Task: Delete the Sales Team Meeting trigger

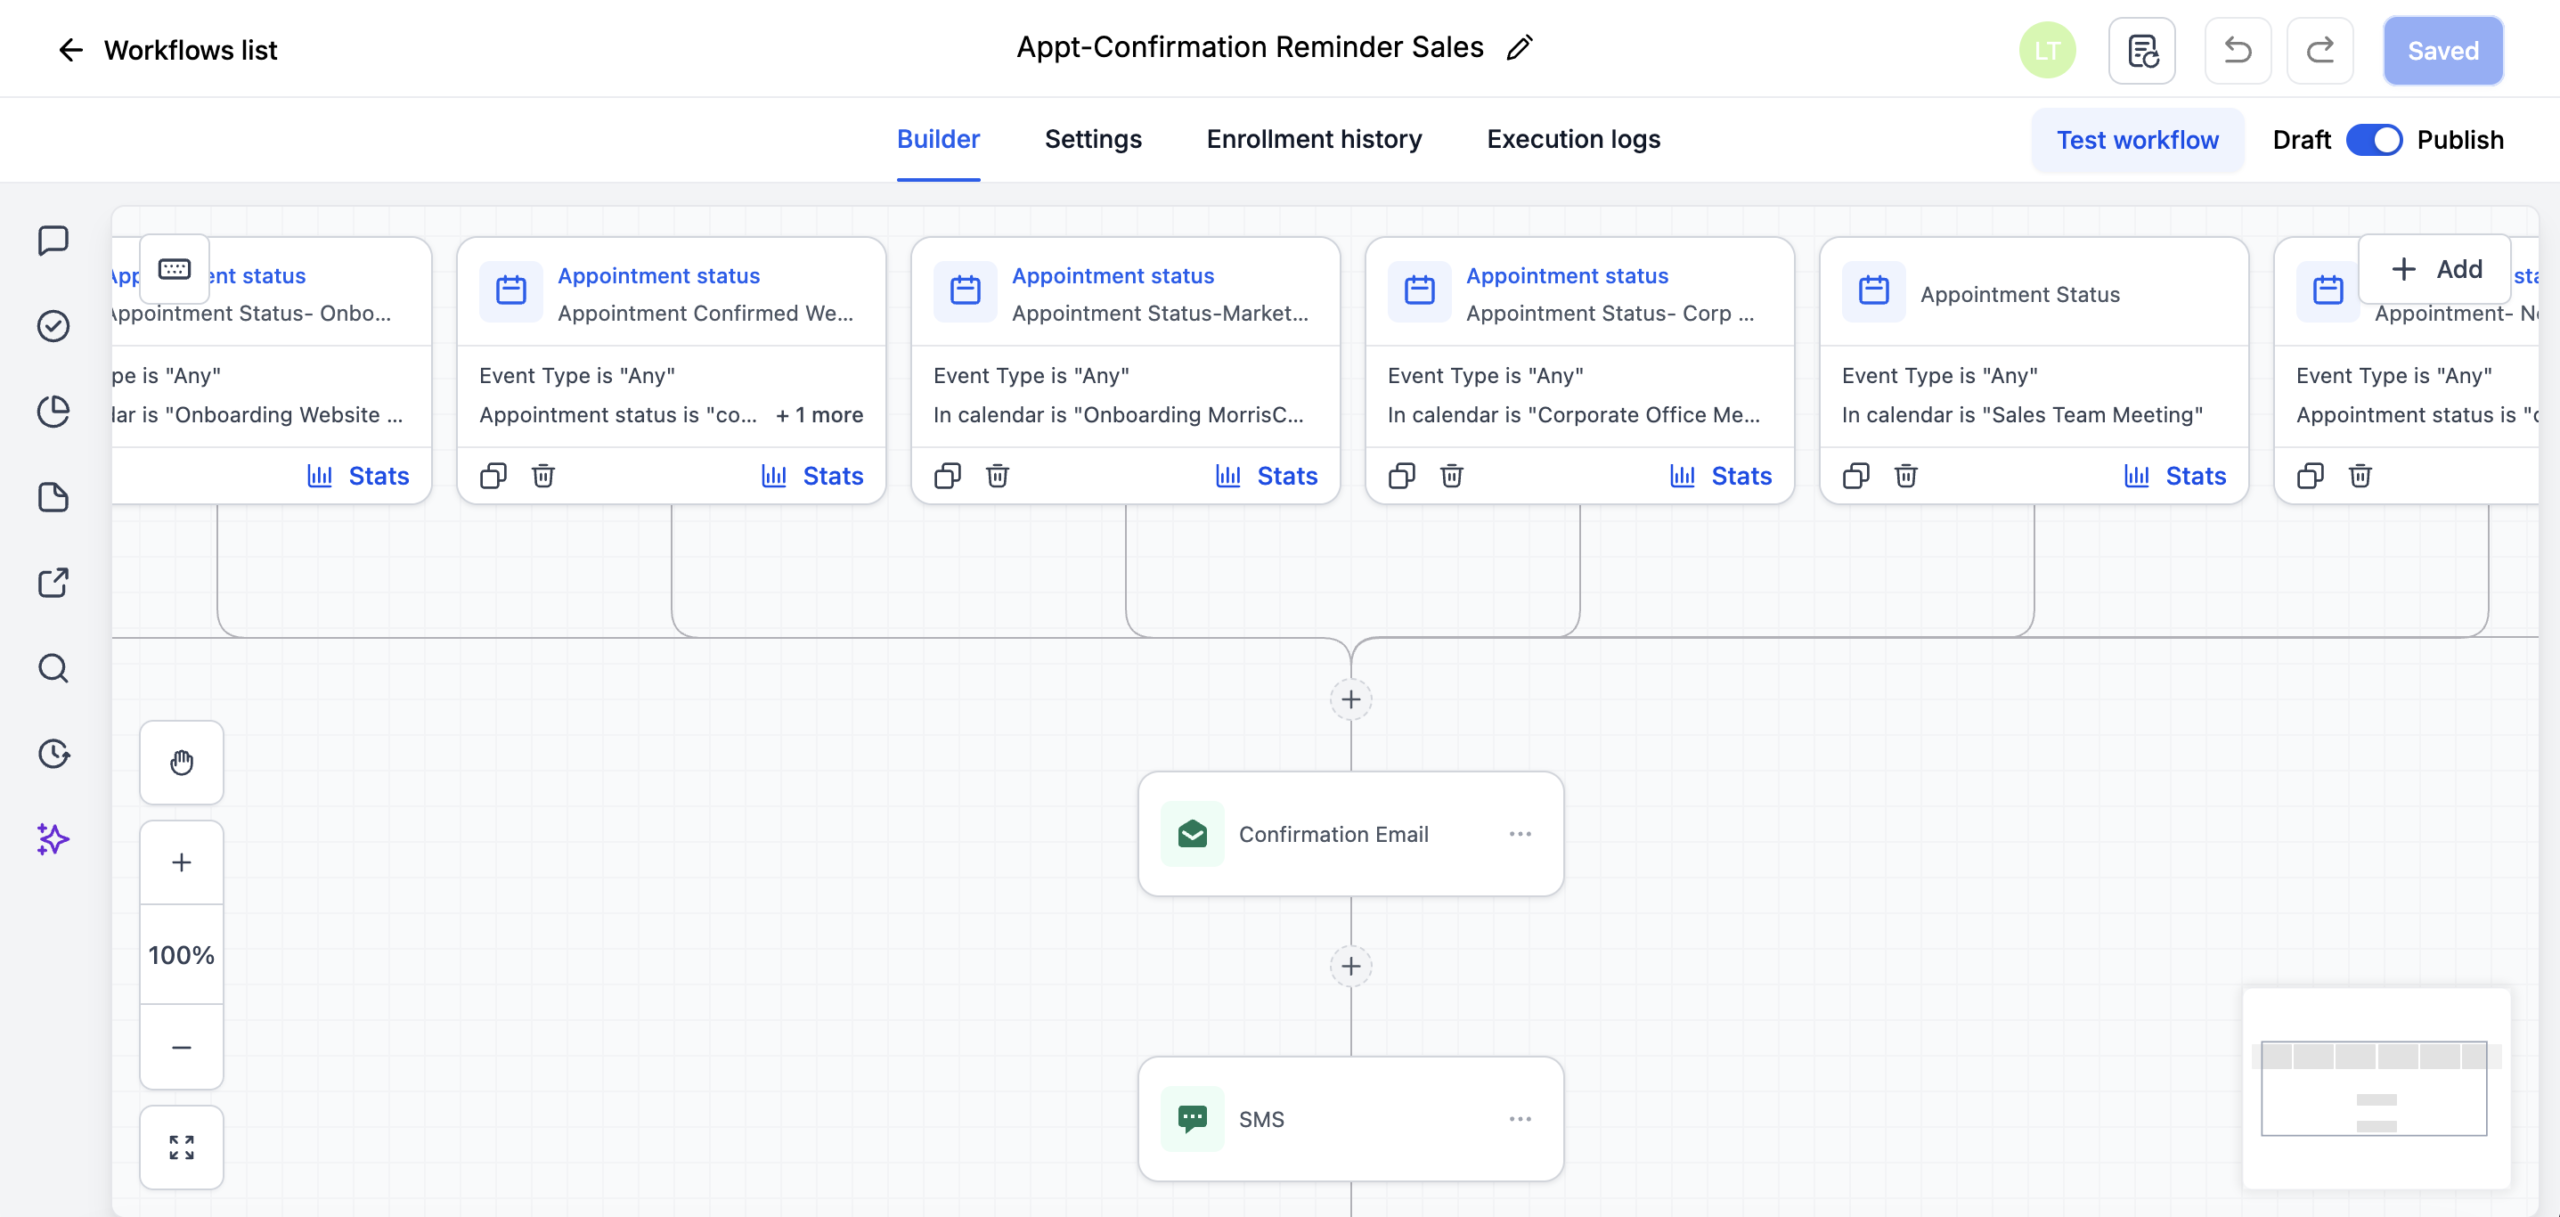Action: tap(1906, 476)
